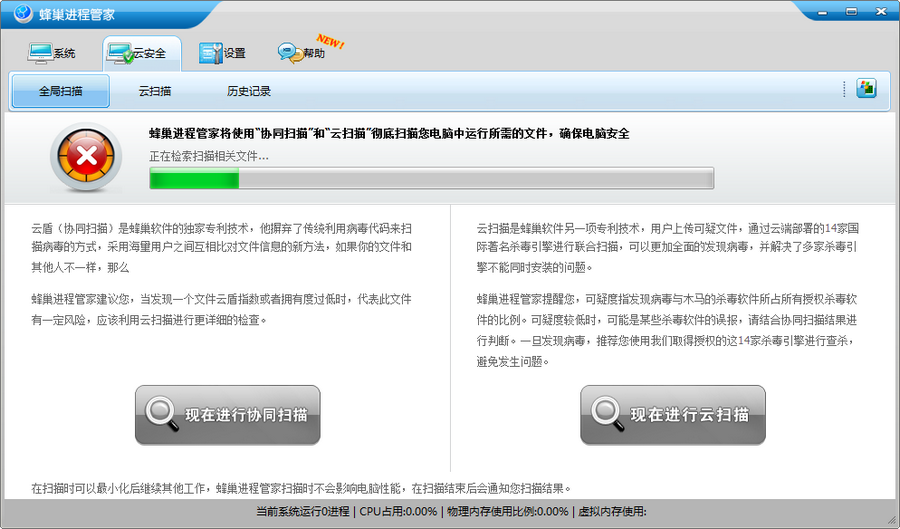Image resolution: width=900 pixels, height=529 pixels.
Task: Click the green scan progress bar
Action: (x=432, y=178)
